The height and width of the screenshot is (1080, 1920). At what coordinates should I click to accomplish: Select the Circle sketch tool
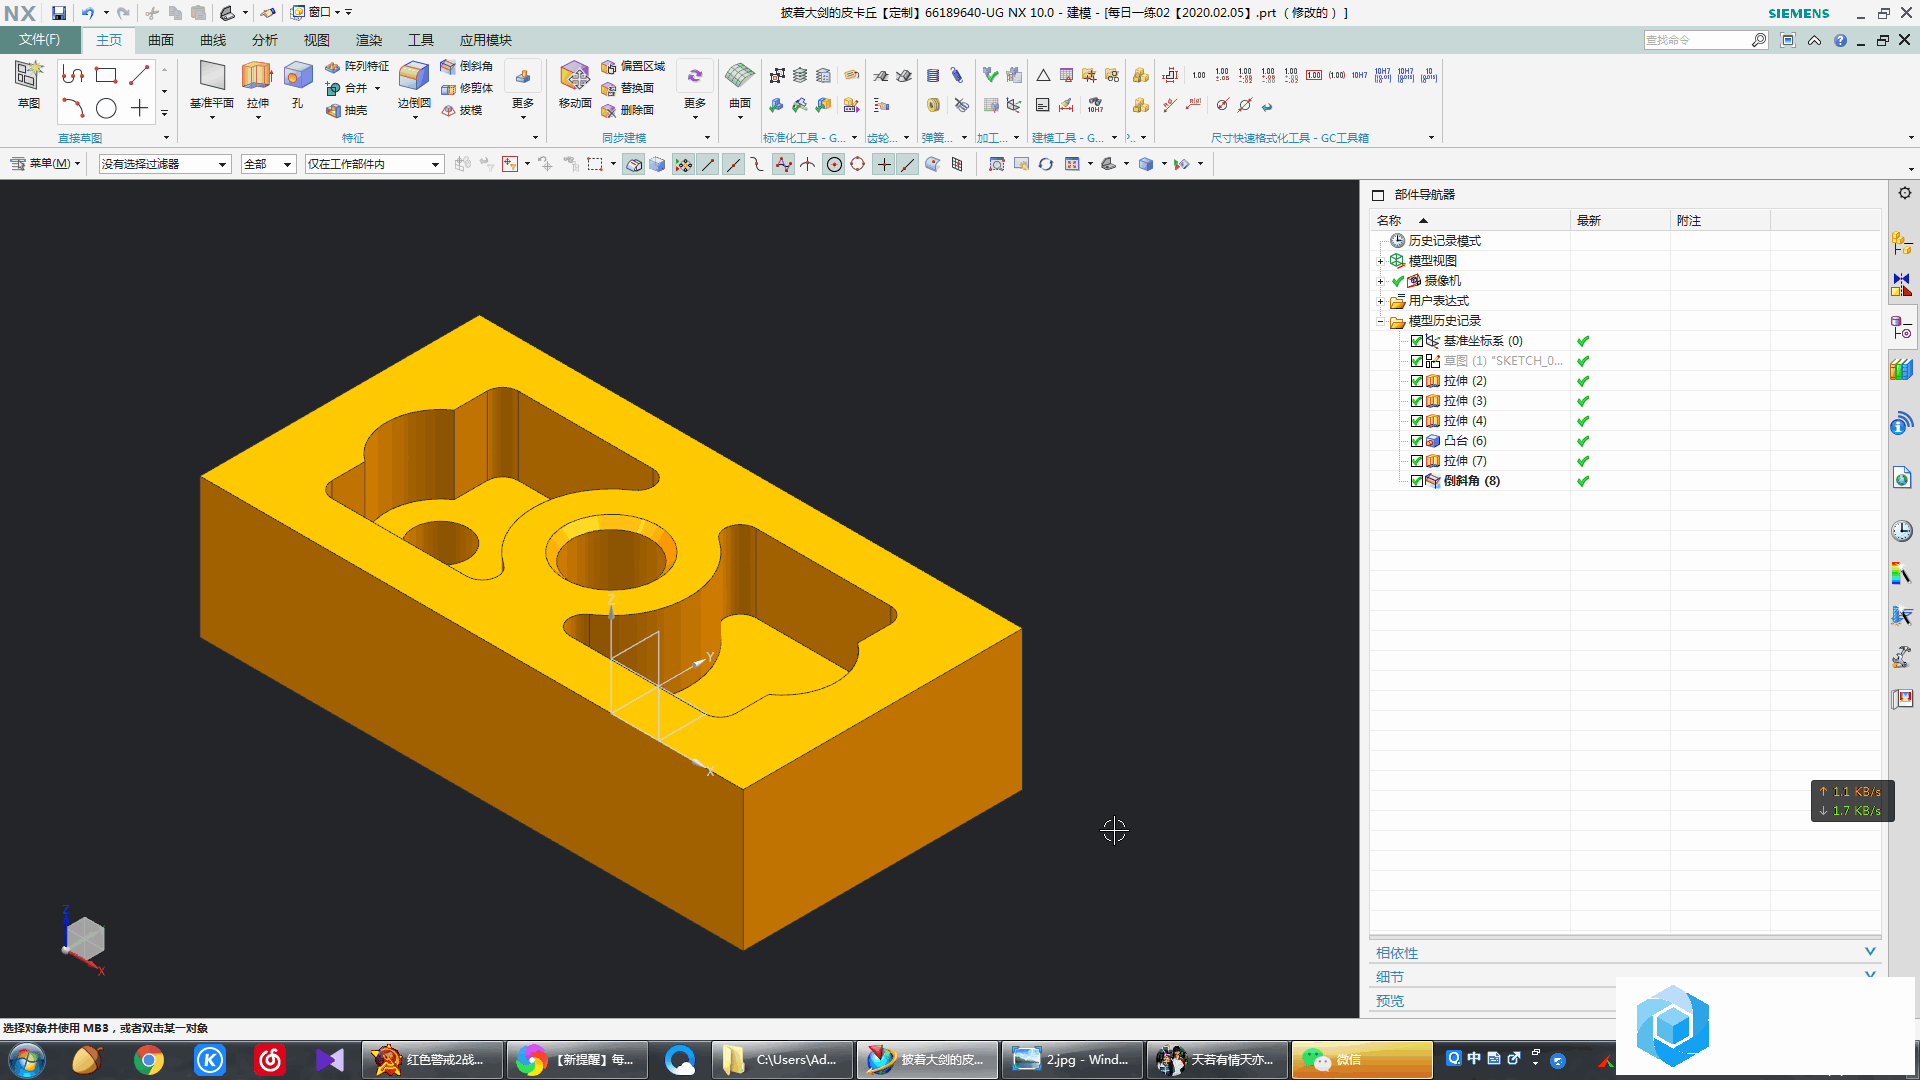pos(106,108)
